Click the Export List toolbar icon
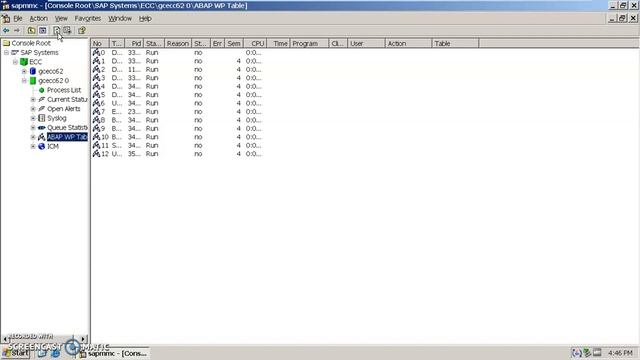 [x=67, y=31]
